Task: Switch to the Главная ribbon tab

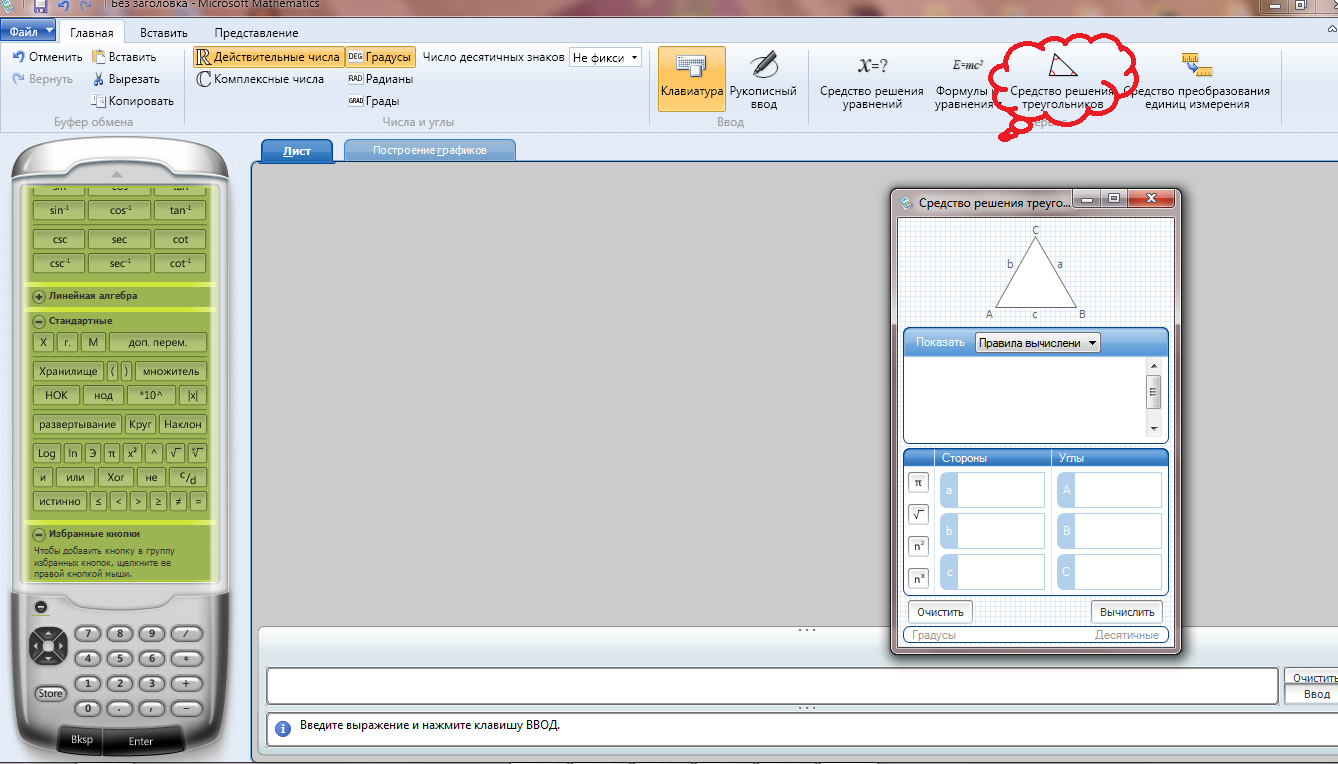Action: [x=91, y=33]
